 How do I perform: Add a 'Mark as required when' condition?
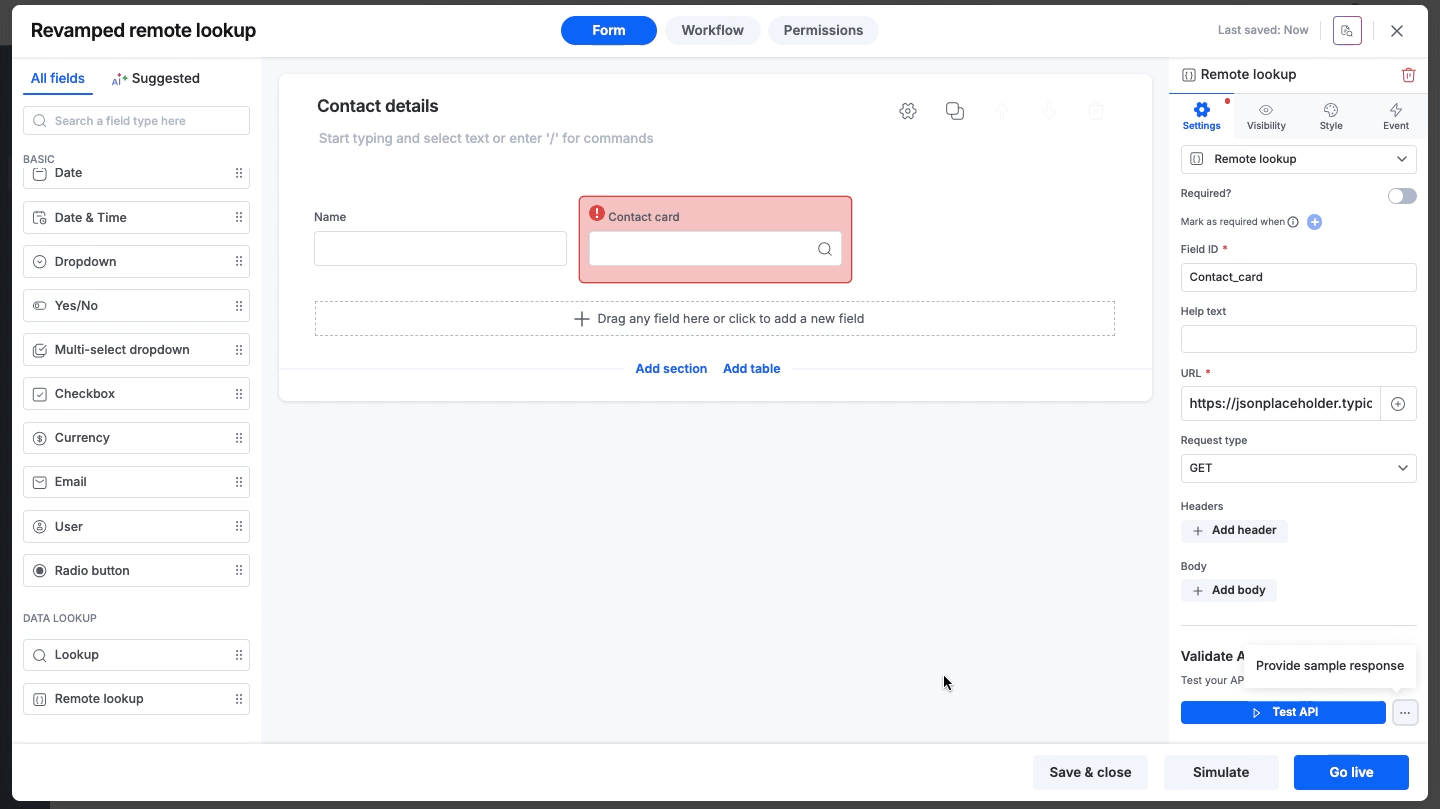tap(1315, 222)
